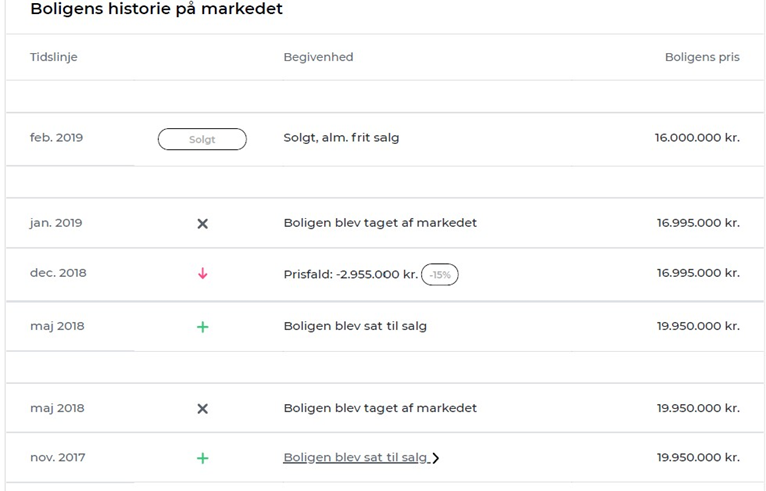
Task: Click the dec. 2018 timeline date
Action: tap(58, 273)
